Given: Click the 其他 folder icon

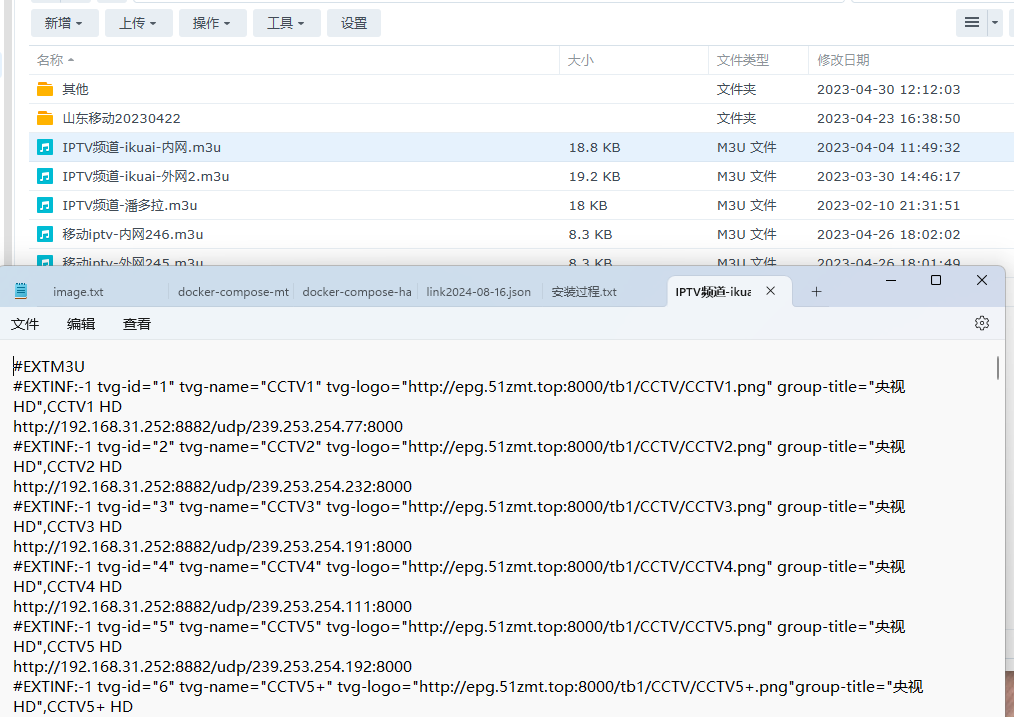Looking at the screenshot, I should click(45, 89).
